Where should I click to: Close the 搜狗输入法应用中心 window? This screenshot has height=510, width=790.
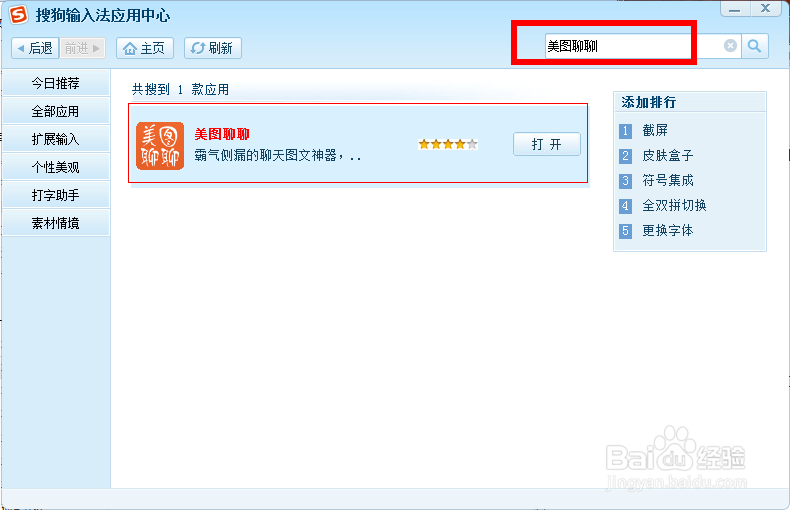point(766,9)
